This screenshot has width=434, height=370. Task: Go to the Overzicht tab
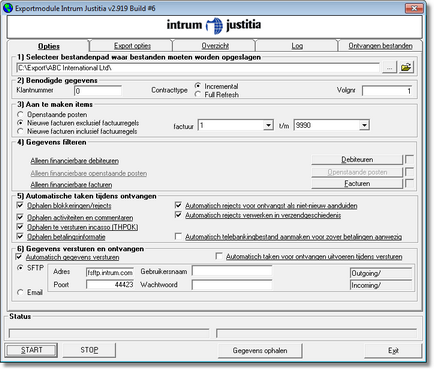[x=215, y=46]
